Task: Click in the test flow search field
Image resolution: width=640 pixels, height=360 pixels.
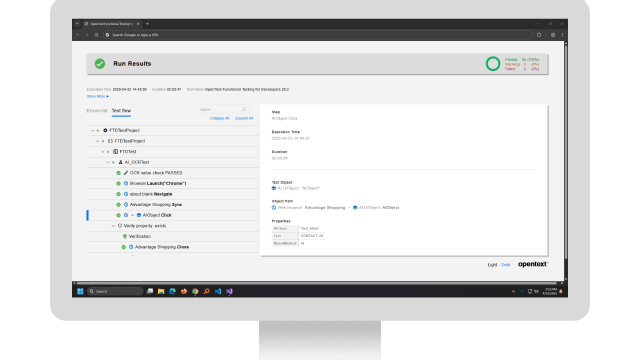Action: 223,109
